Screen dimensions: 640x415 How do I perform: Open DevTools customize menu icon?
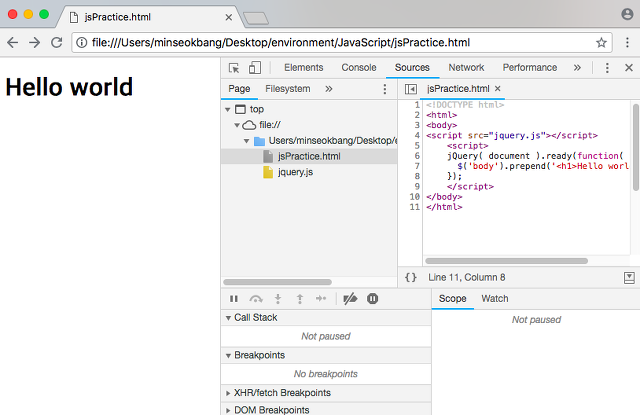coord(607,68)
